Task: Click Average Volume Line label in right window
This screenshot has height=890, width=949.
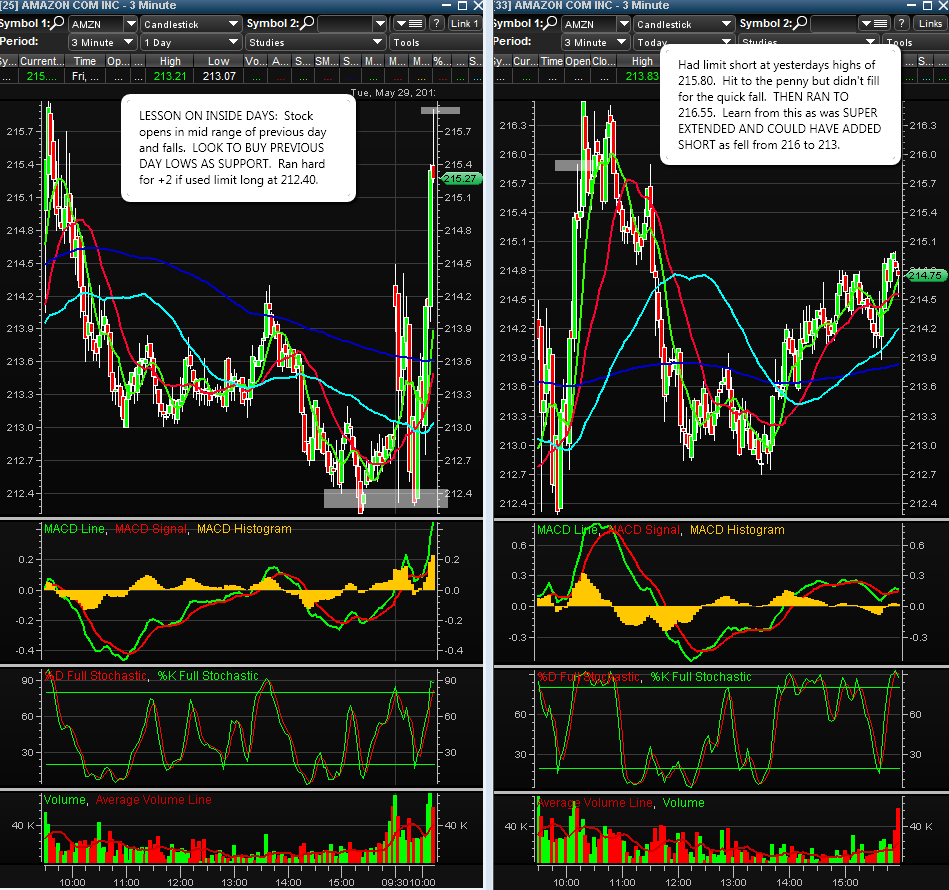Action: [596, 803]
